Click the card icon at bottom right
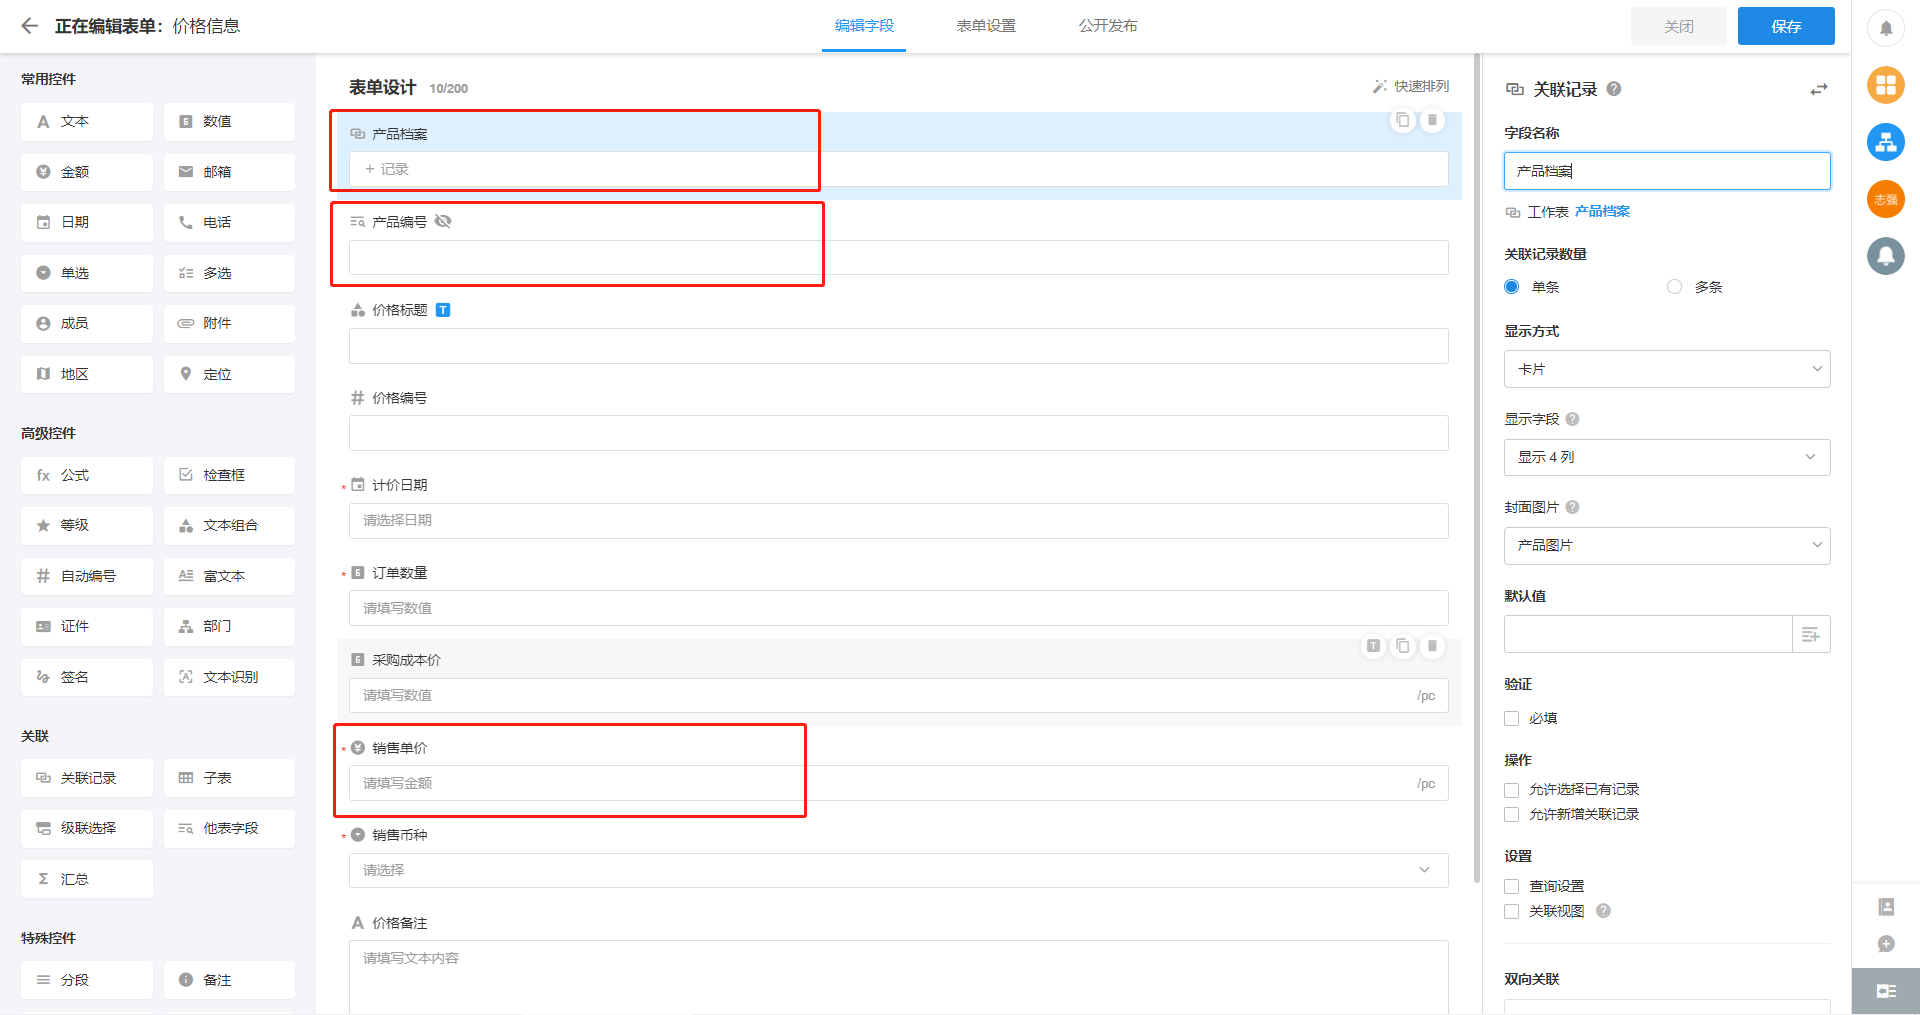 [x=1886, y=991]
